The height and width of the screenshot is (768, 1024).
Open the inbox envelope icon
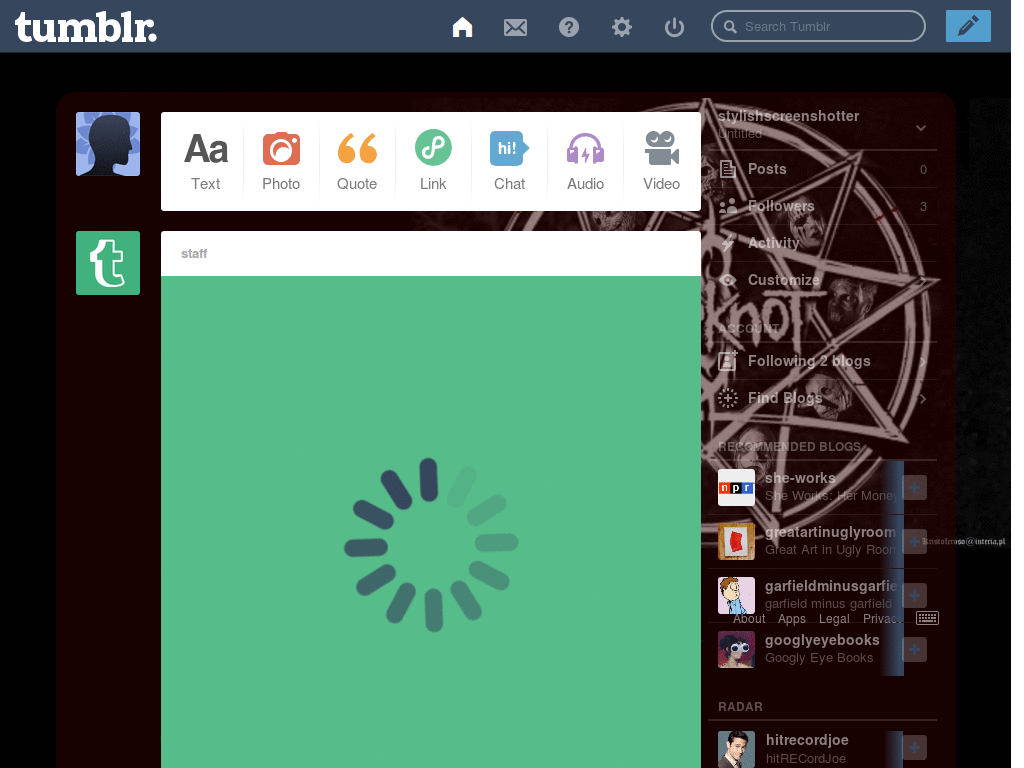tap(515, 27)
